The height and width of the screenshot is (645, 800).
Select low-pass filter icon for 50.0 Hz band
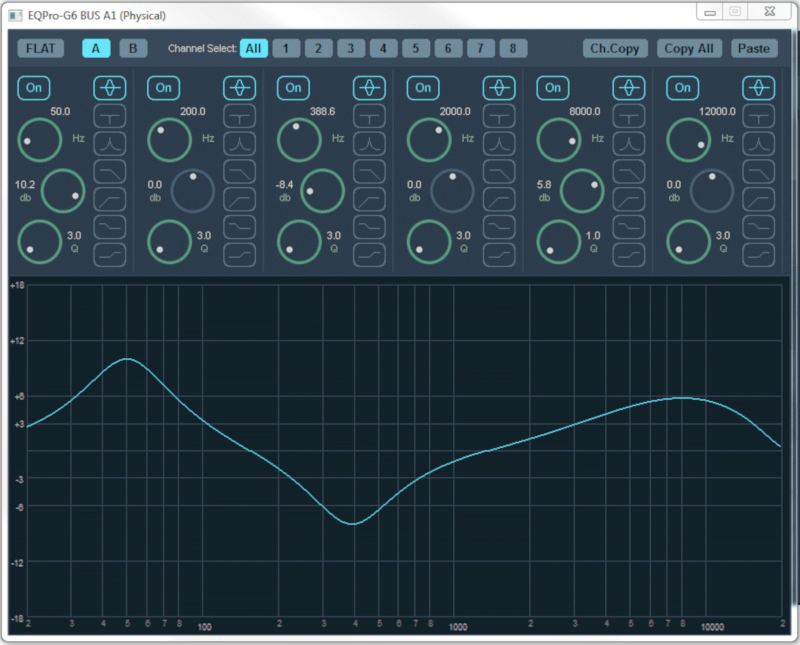click(110, 171)
